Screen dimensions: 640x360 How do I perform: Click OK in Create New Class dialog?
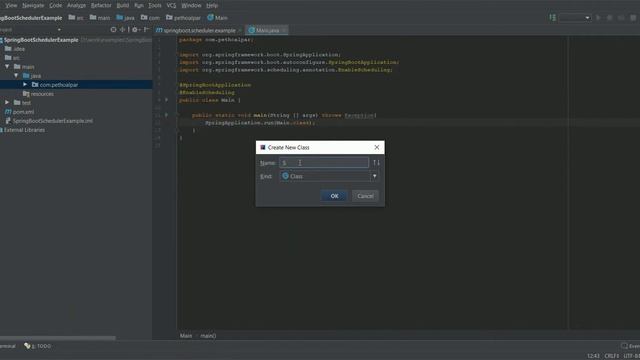334,196
